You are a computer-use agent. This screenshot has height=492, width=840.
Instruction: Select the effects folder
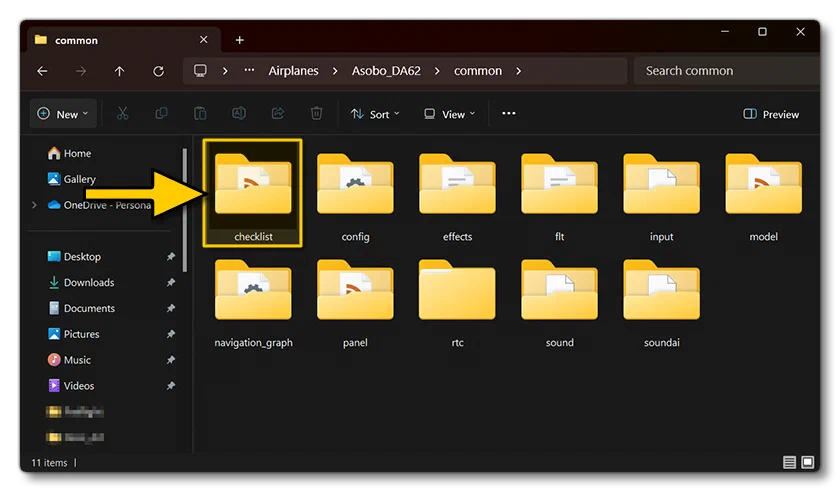click(x=458, y=197)
